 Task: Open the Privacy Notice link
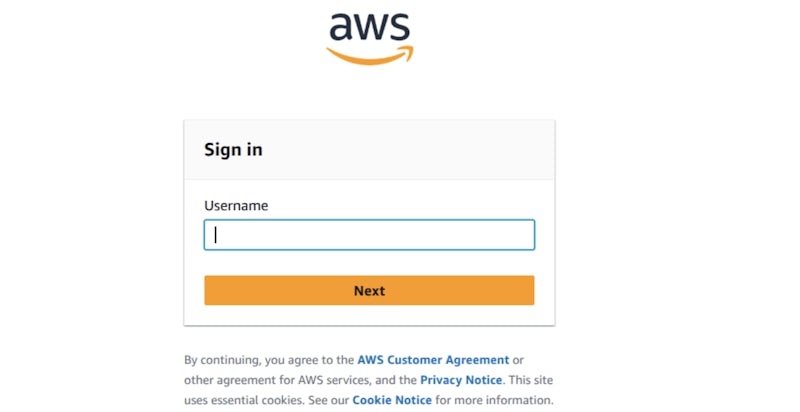click(462, 380)
